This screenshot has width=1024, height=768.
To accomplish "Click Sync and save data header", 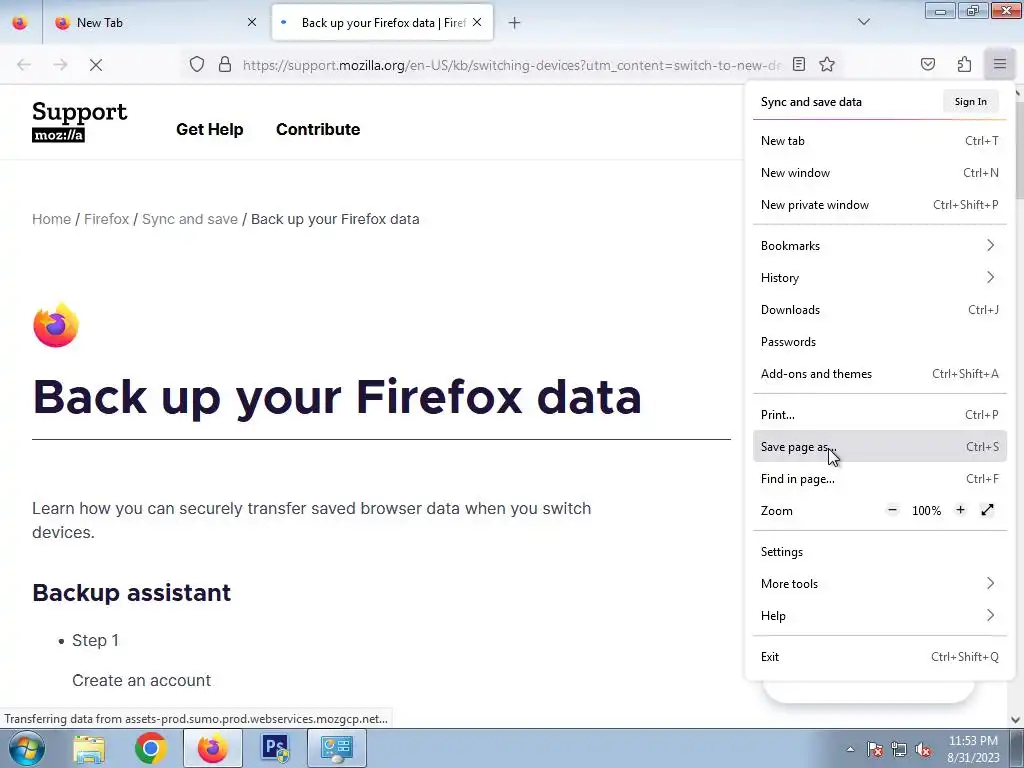I will tap(811, 102).
